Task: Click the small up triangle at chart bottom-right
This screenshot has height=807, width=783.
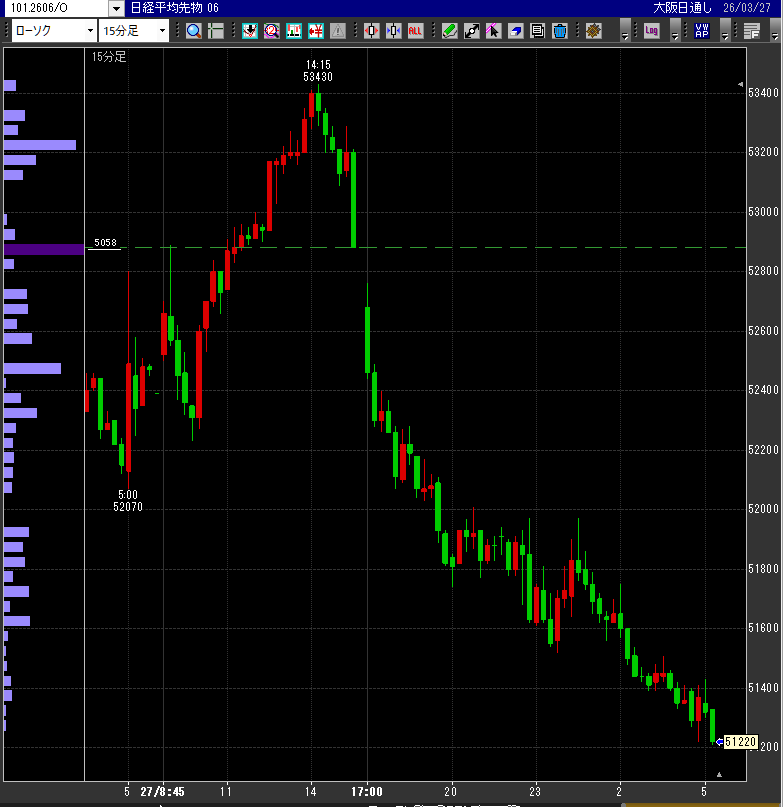Action: point(719,775)
